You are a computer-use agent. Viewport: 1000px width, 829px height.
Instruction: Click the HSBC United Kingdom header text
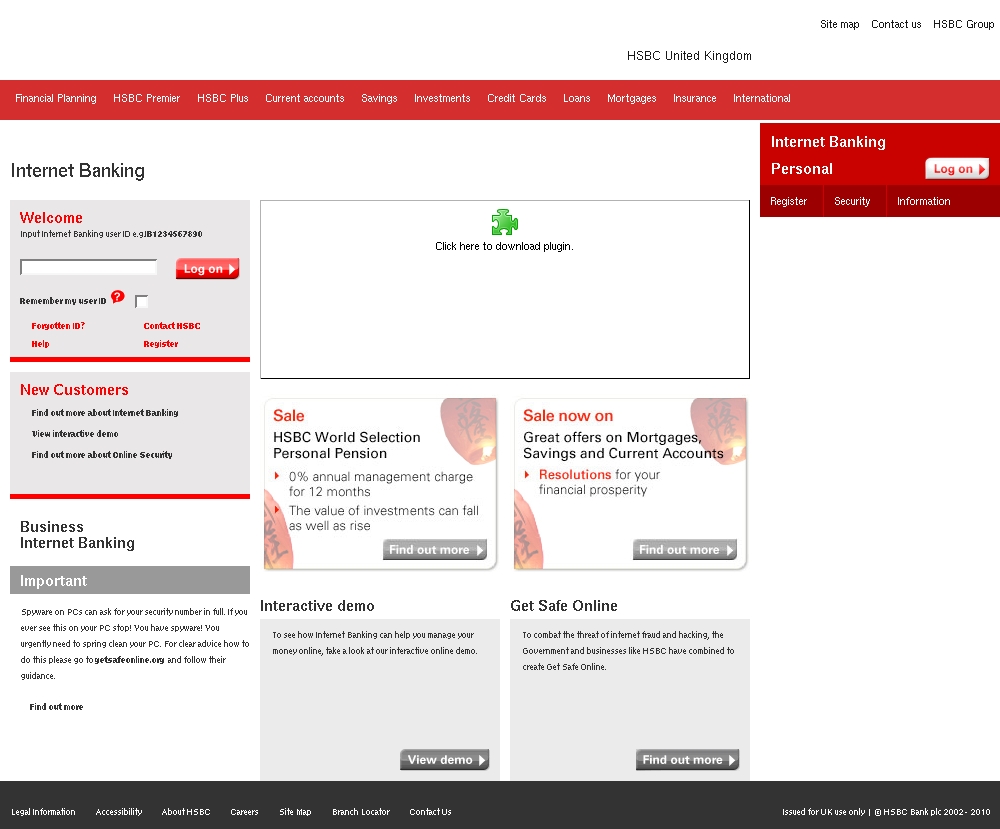tap(689, 55)
